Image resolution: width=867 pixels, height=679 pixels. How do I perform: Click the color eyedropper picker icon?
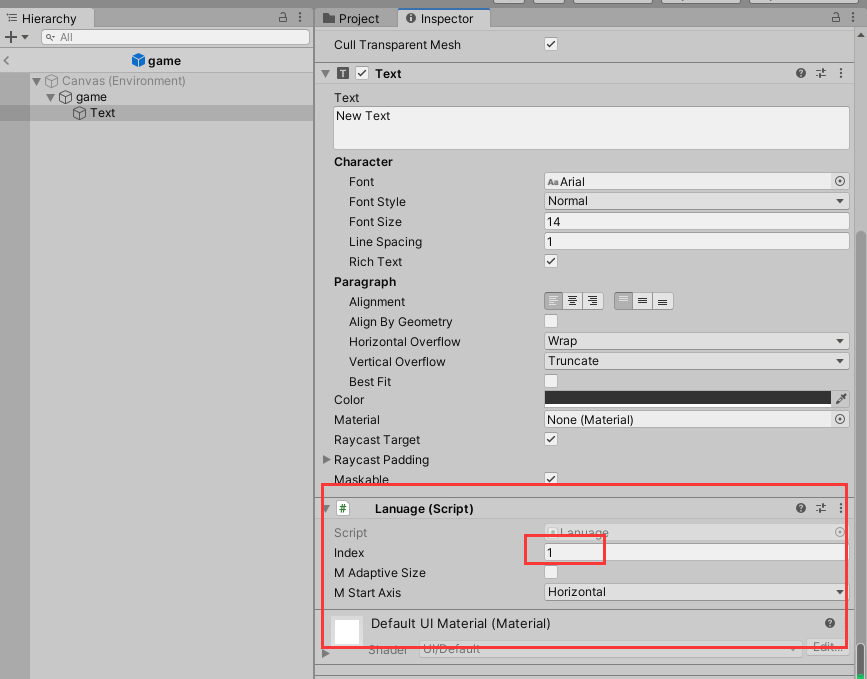coord(841,398)
